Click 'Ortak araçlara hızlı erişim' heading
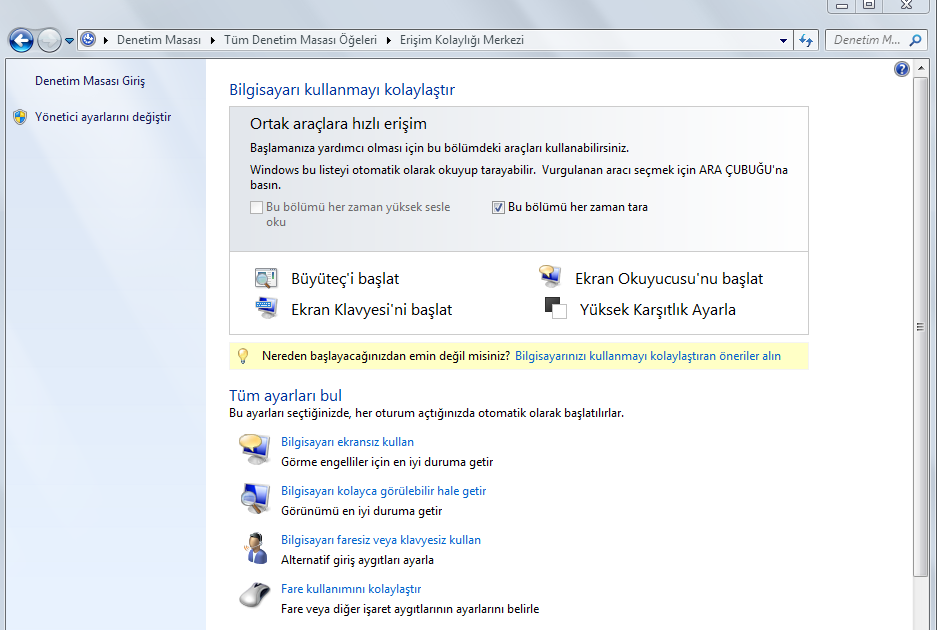This screenshot has height=630, width=937. pos(338,124)
